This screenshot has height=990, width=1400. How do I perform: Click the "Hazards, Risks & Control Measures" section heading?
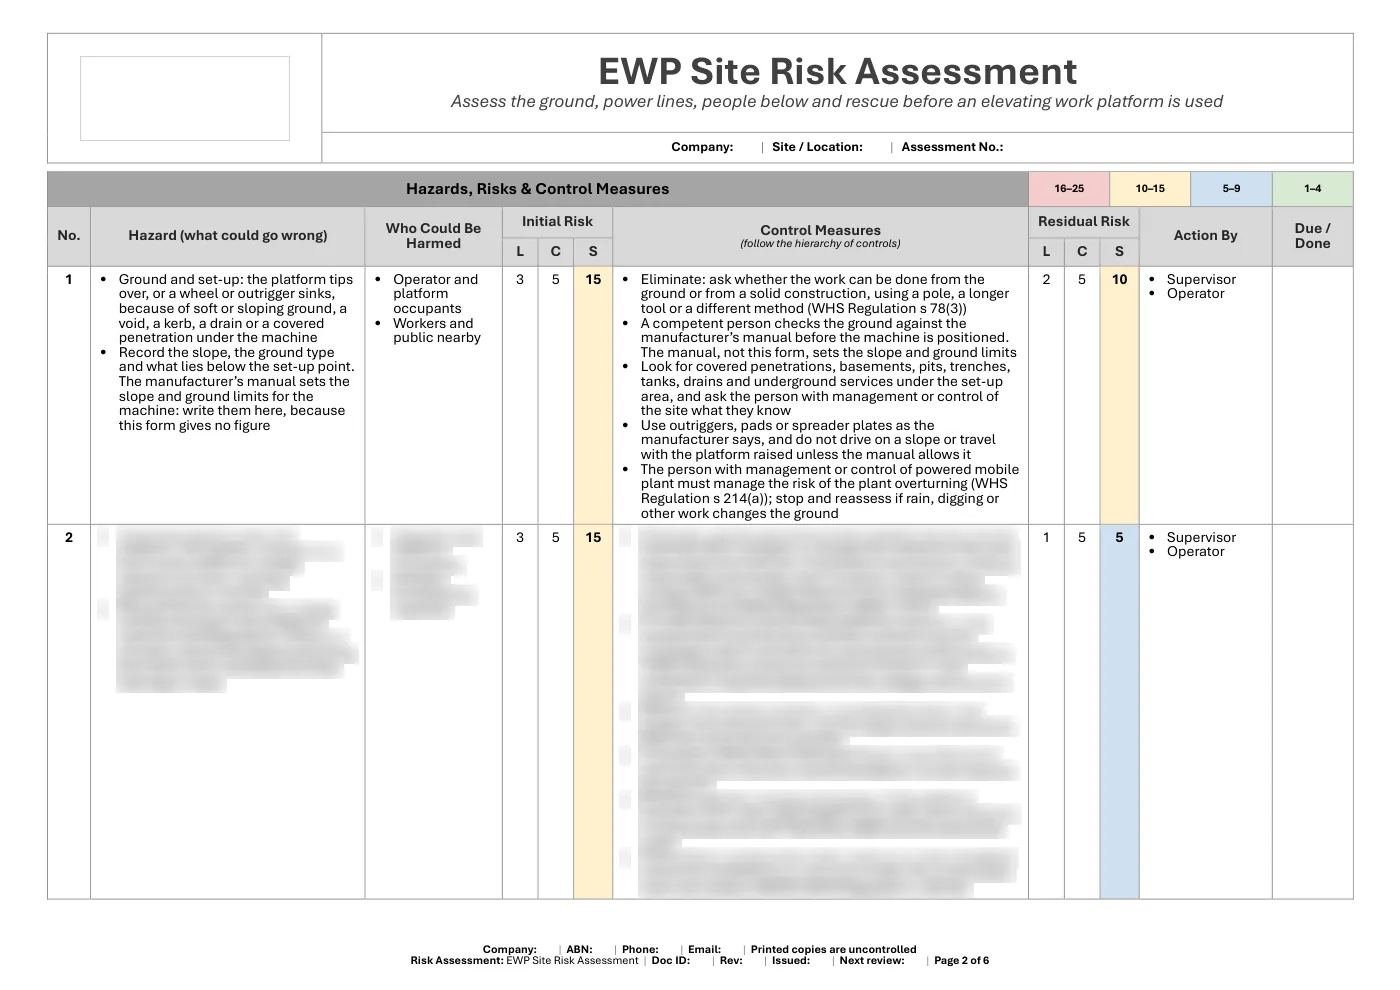point(537,189)
